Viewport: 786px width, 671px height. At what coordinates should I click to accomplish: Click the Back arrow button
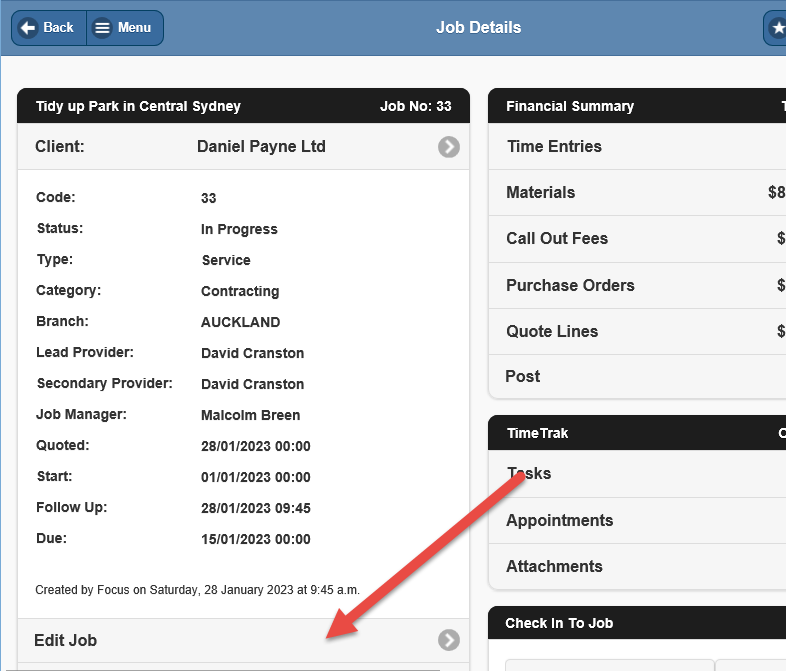coord(48,28)
